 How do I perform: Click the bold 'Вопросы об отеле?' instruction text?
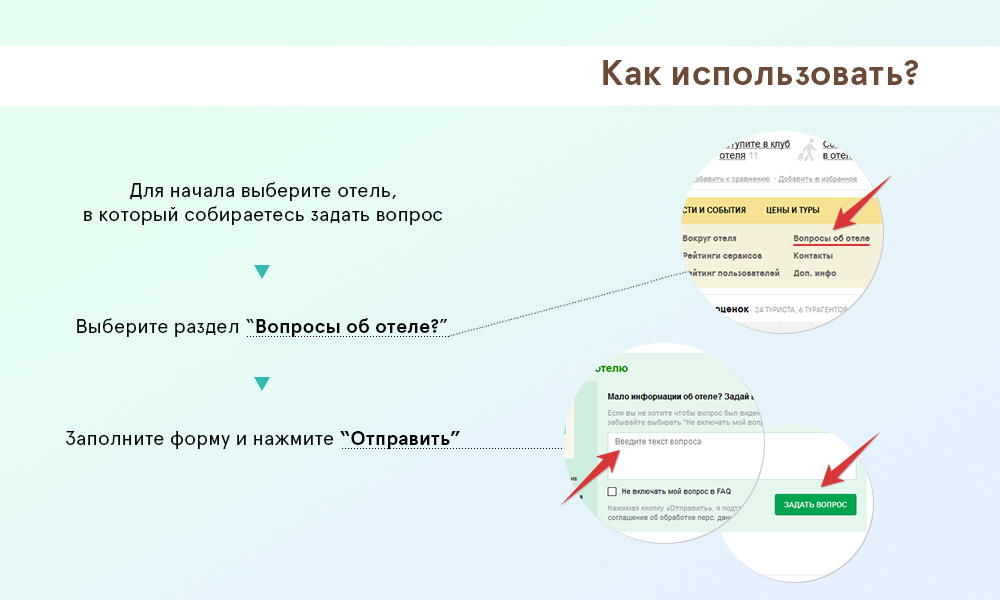pyautogui.click(x=347, y=327)
